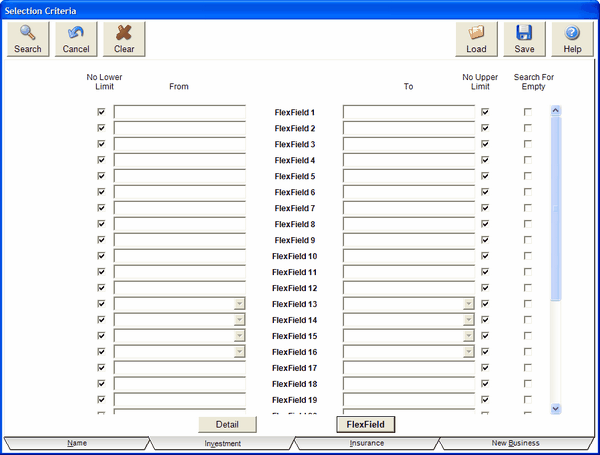This screenshot has height=455, width=600.
Task: Toggle No Upper Limit for FlexField 17
Action: 485,367
